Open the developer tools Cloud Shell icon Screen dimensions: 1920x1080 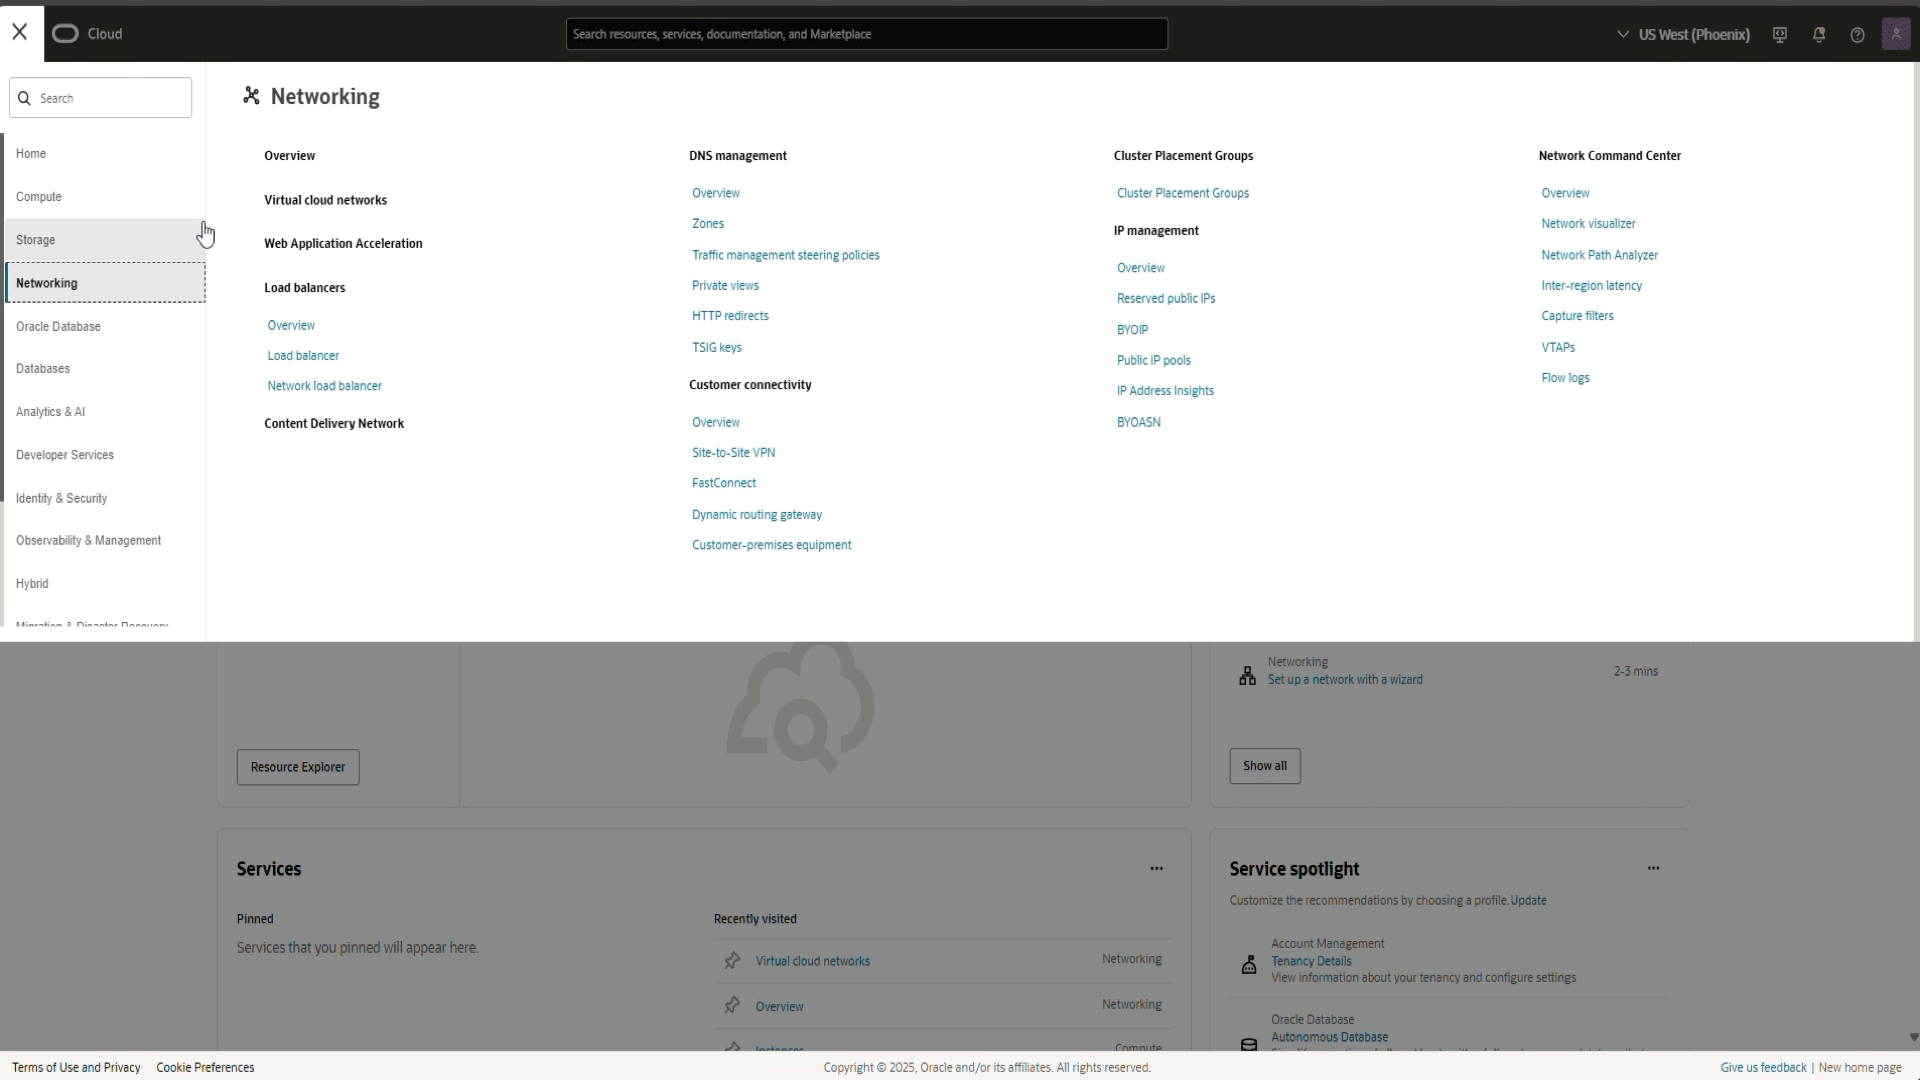pos(1780,35)
